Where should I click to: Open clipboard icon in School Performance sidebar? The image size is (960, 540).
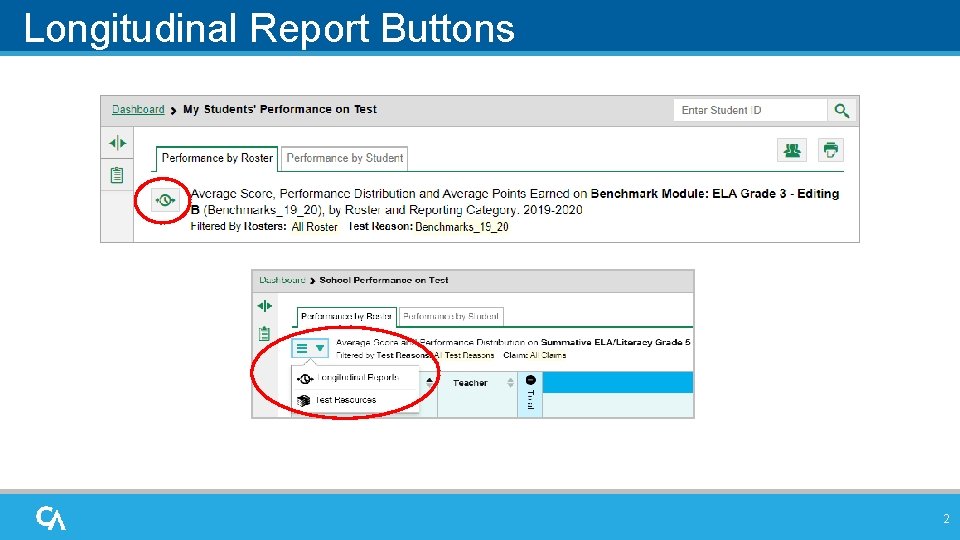264,334
